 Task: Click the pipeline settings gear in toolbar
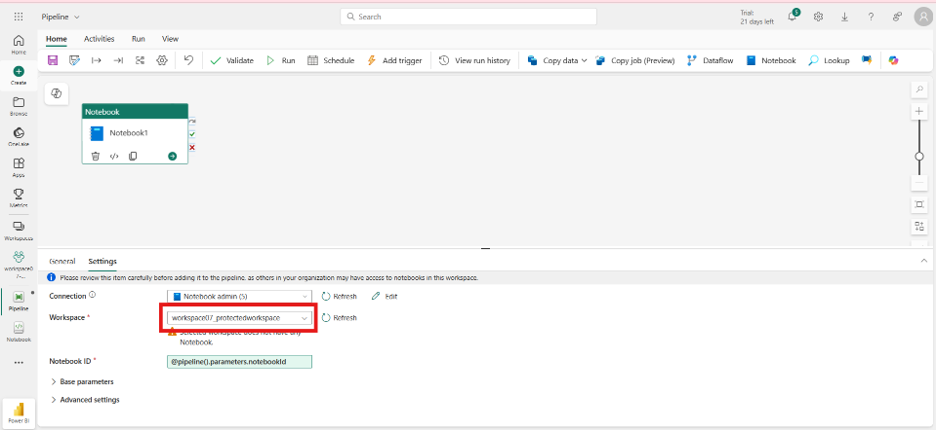162,60
